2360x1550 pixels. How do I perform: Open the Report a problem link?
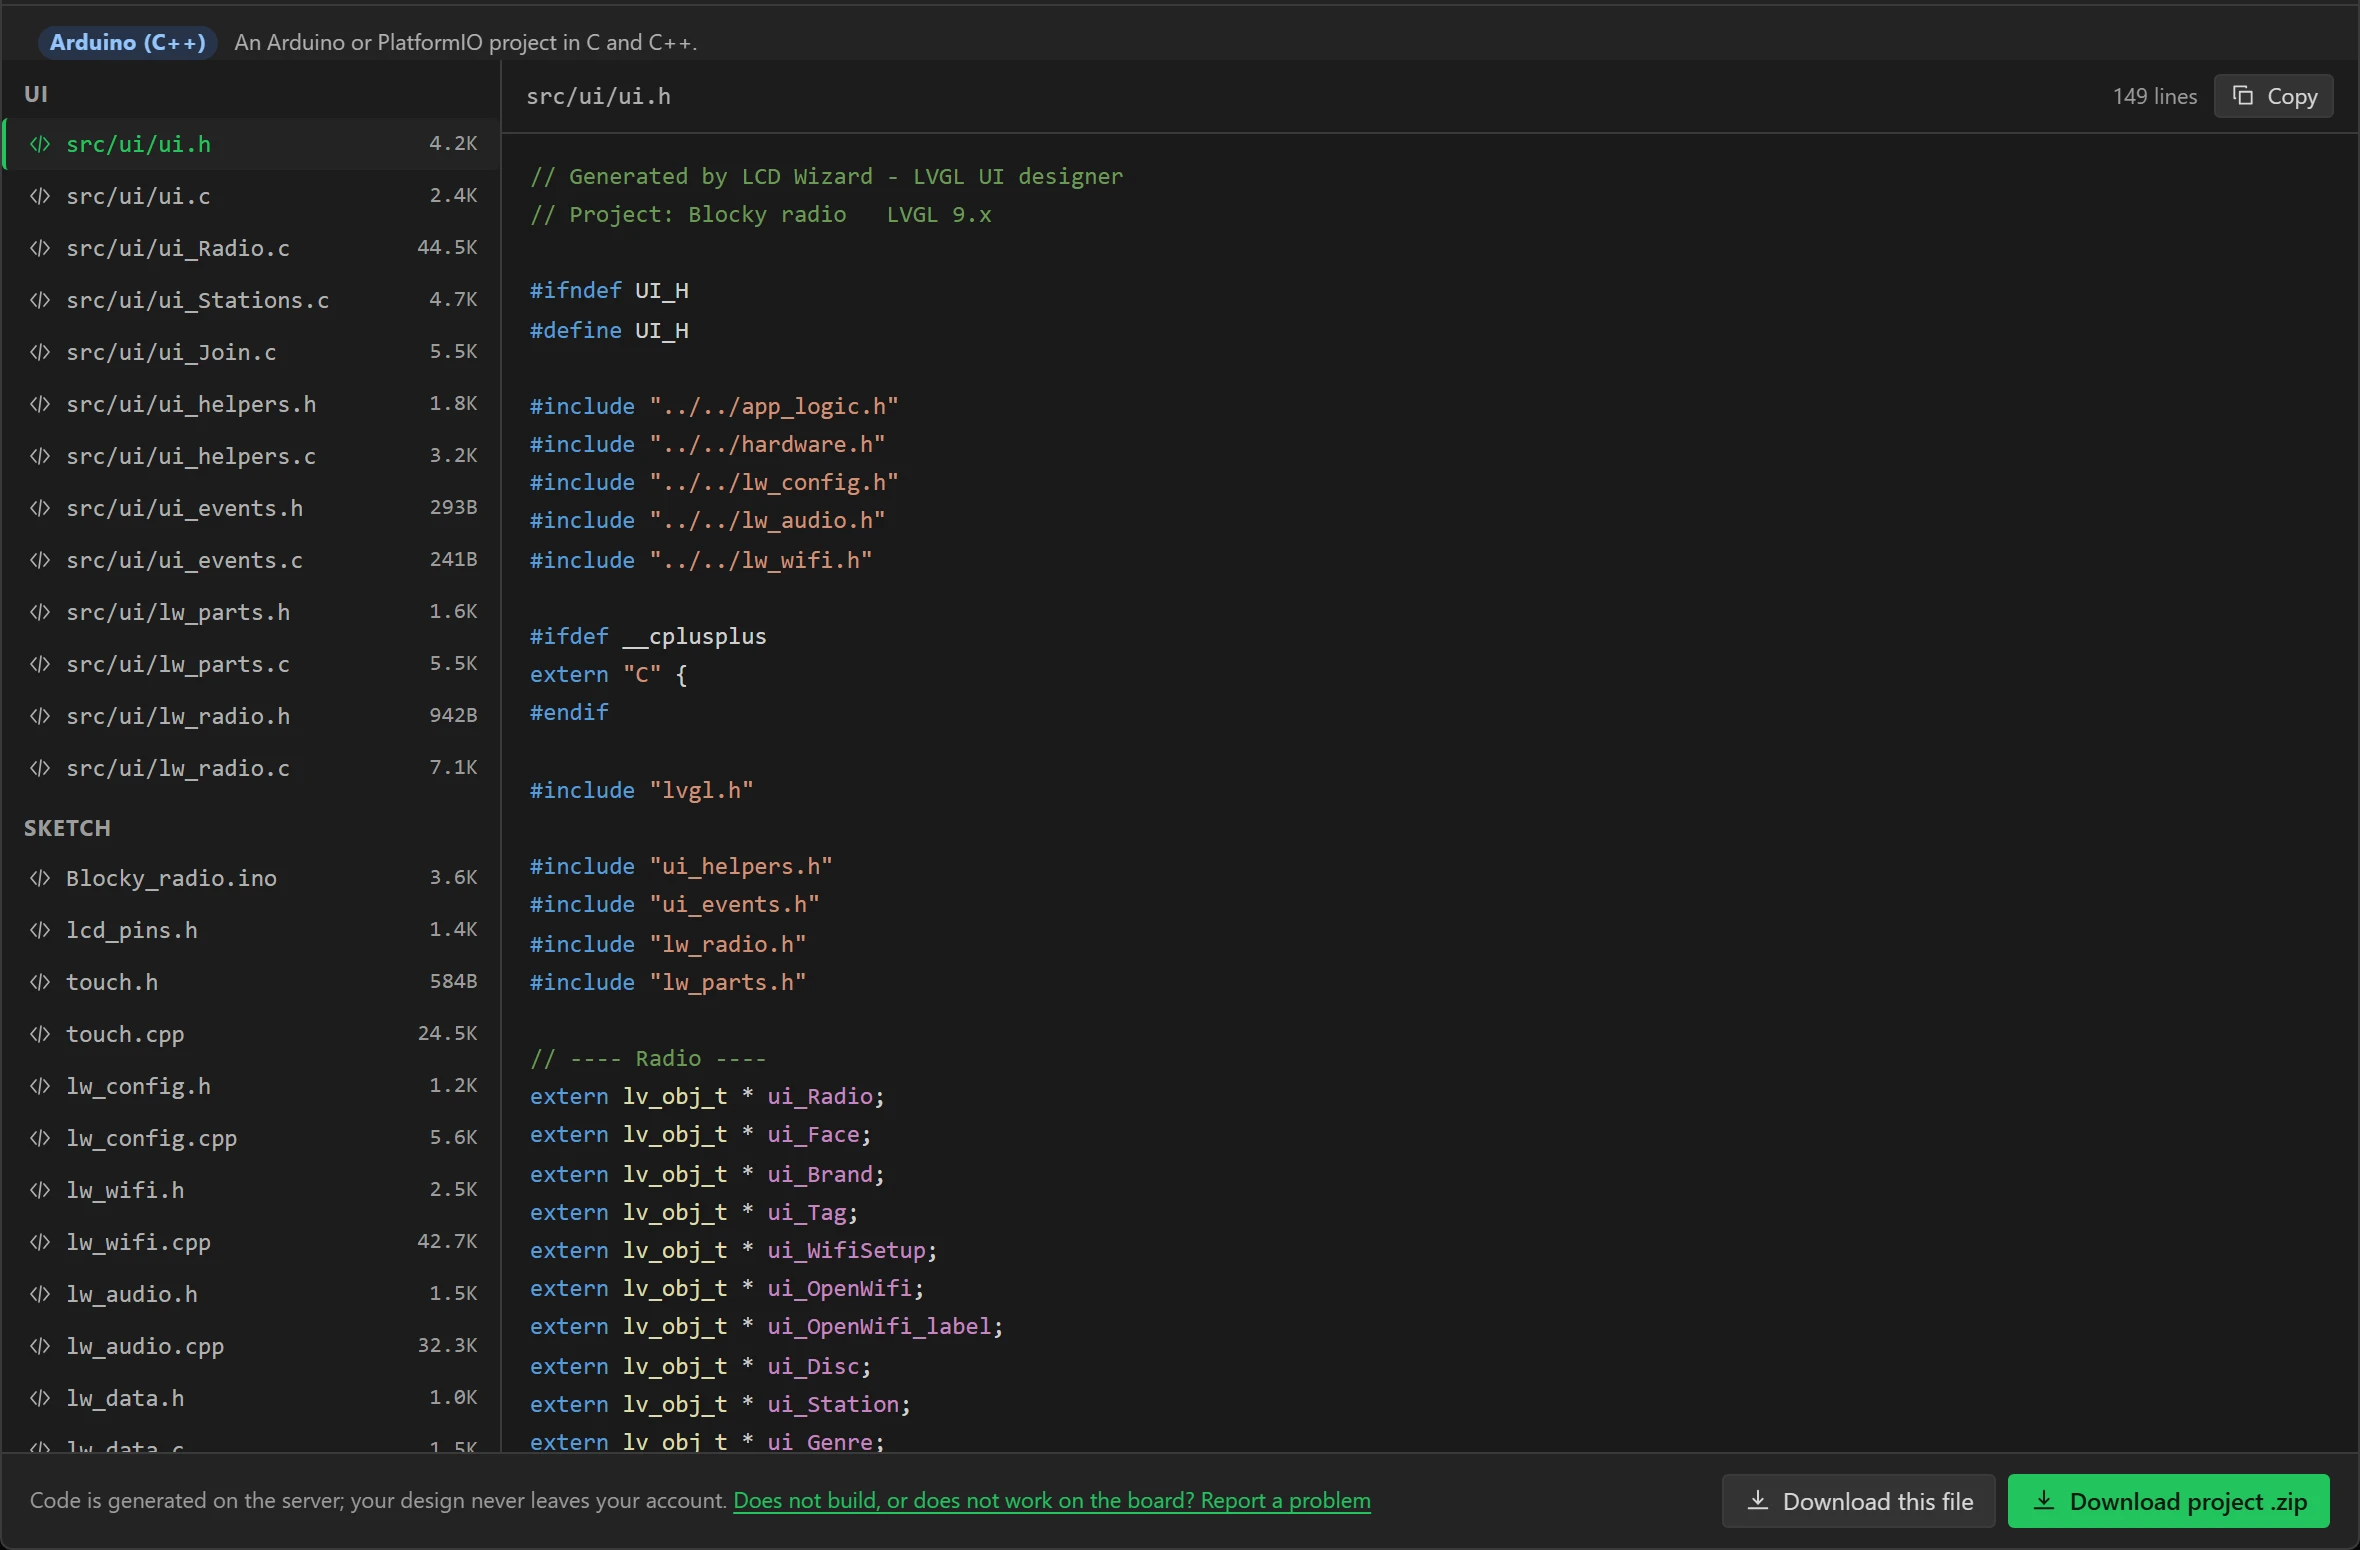click(x=1052, y=1501)
